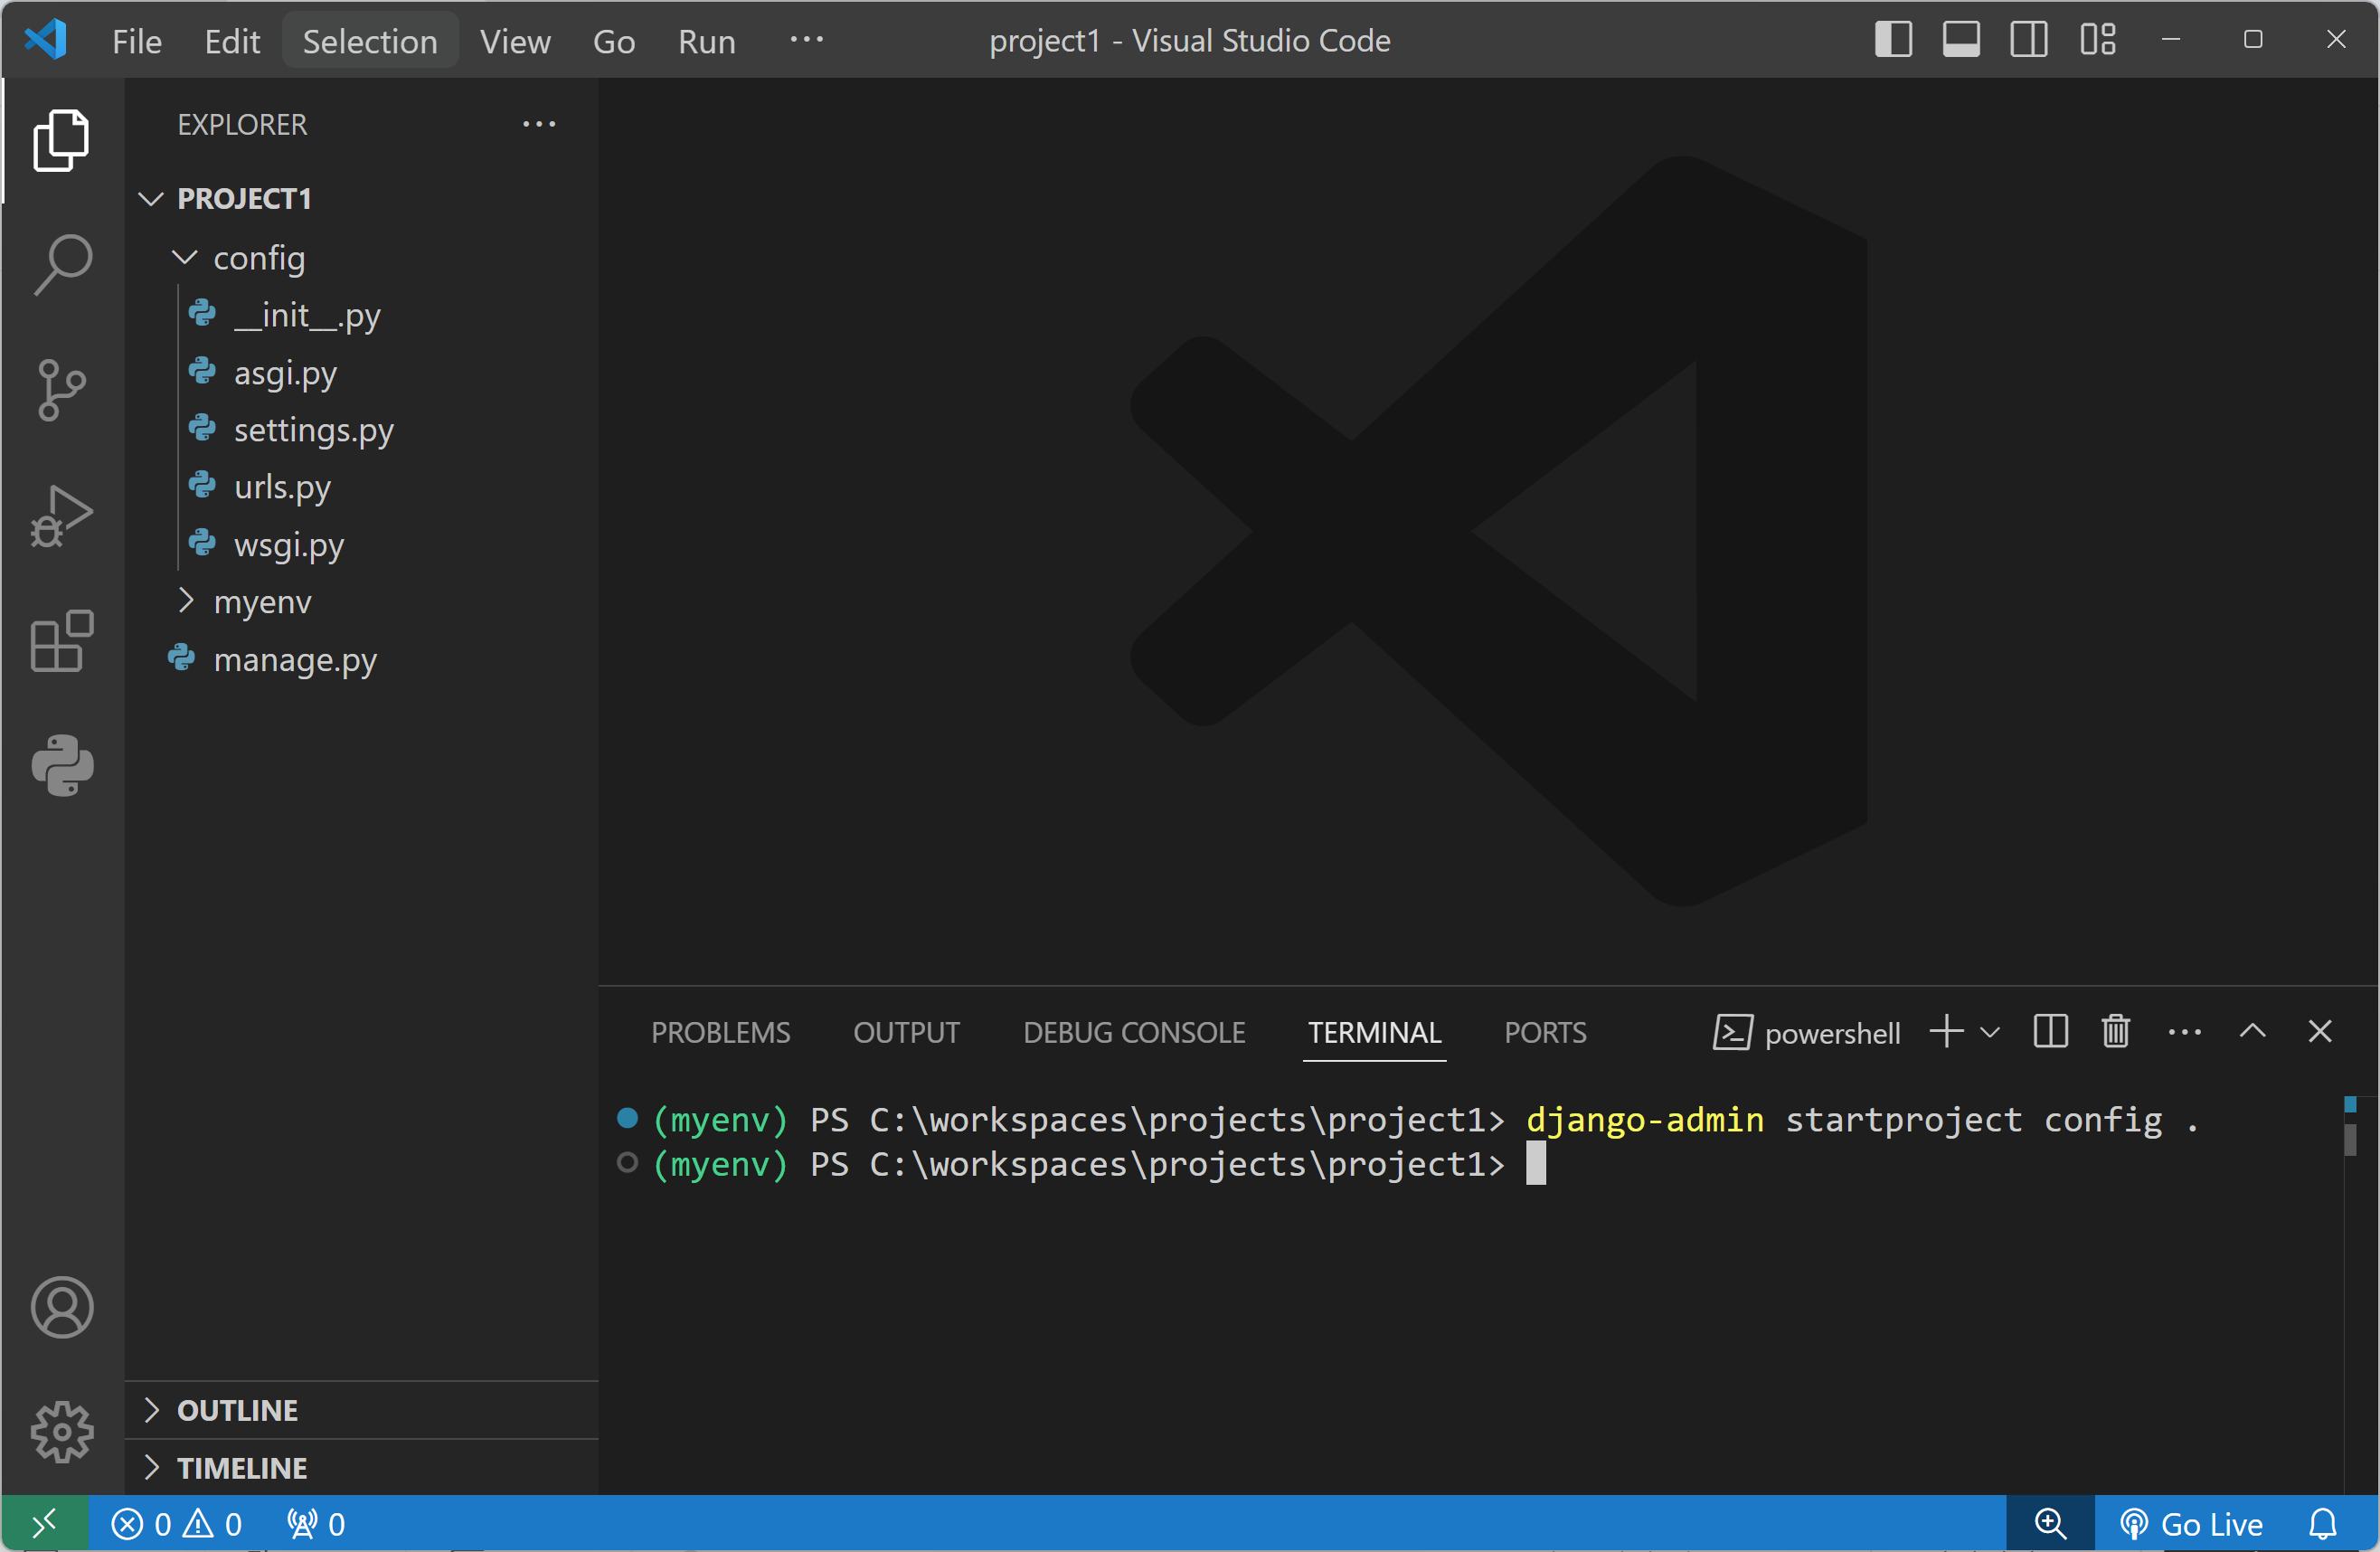Toggle secondary side bar button
The image size is (2380, 1552).
pyautogui.click(x=2029, y=40)
